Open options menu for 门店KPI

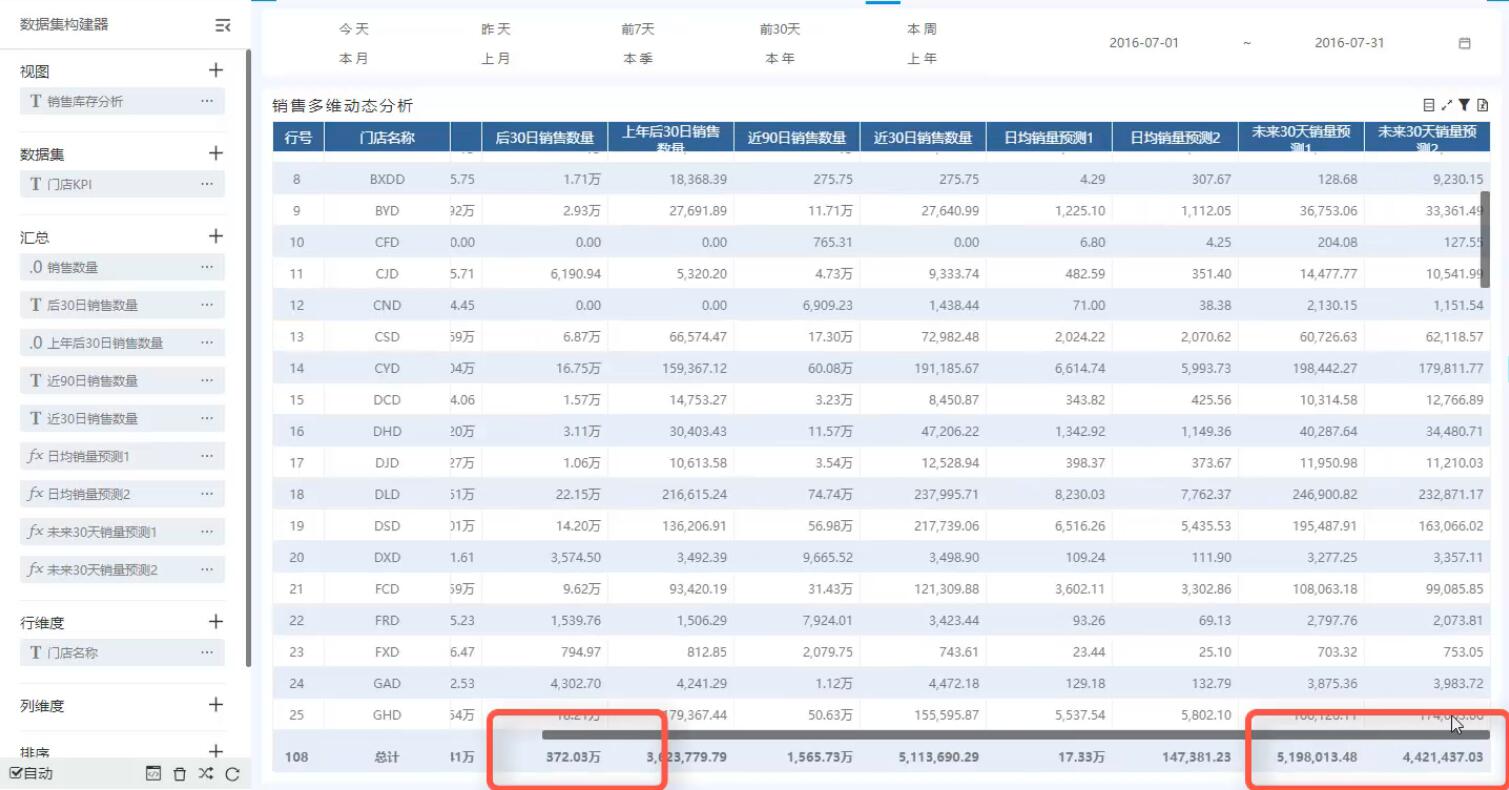click(x=207, y=184)
